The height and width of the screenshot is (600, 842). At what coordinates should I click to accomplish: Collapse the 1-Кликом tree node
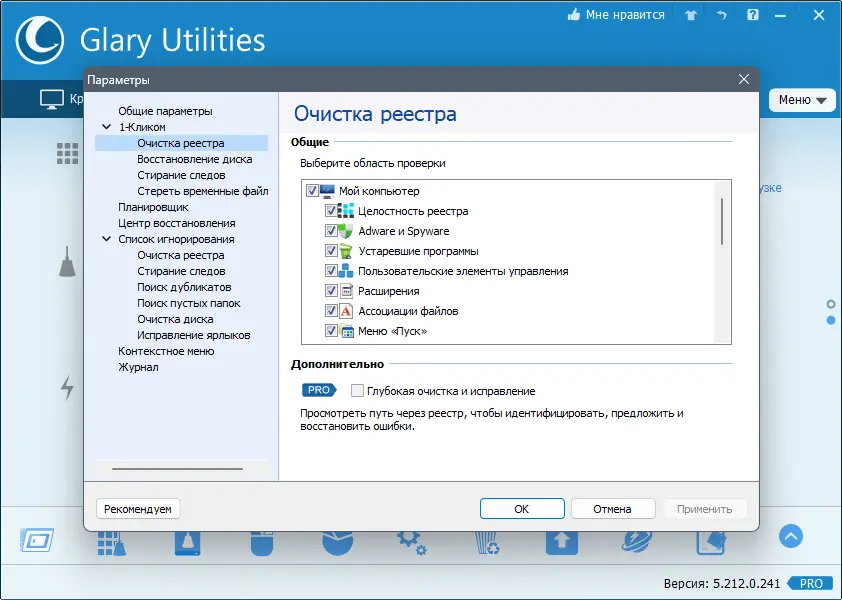point(107,127)
